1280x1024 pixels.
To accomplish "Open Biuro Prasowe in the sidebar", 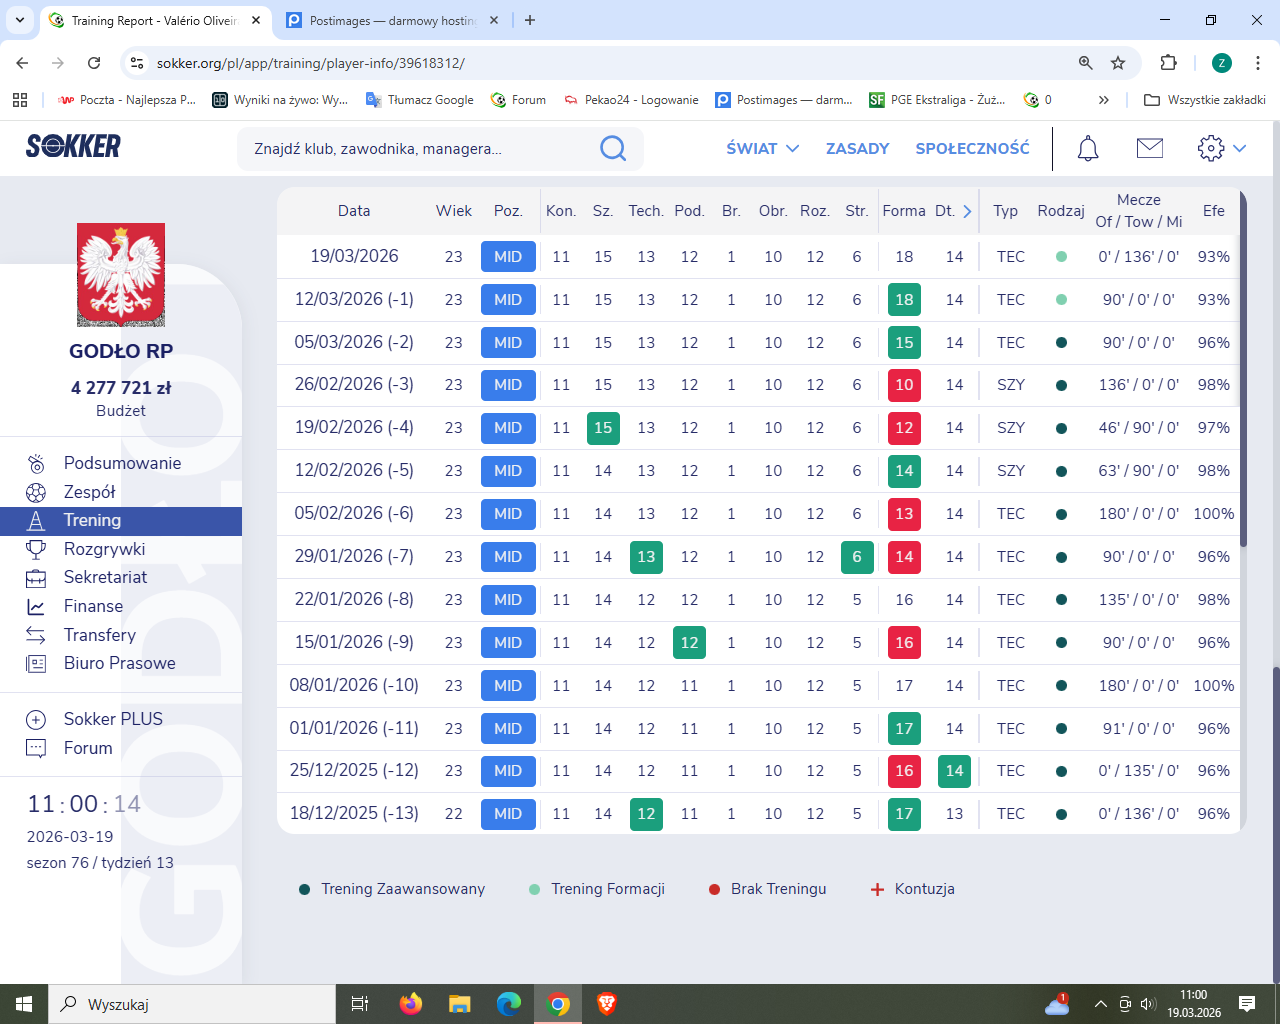I will pos(119,663).
